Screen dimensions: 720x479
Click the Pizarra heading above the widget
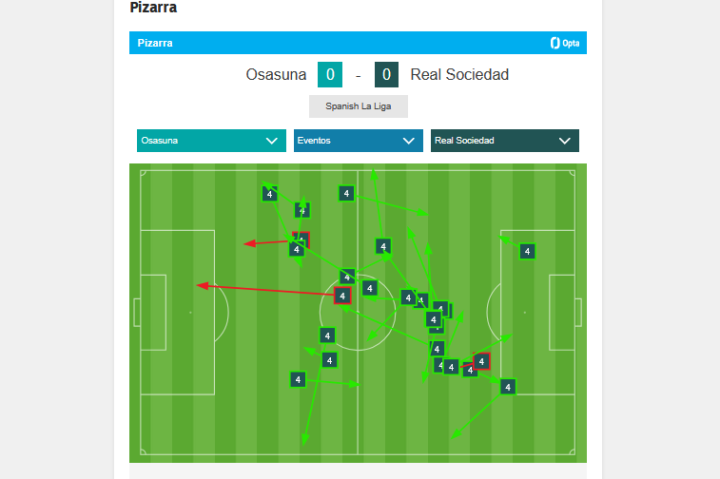154,8
